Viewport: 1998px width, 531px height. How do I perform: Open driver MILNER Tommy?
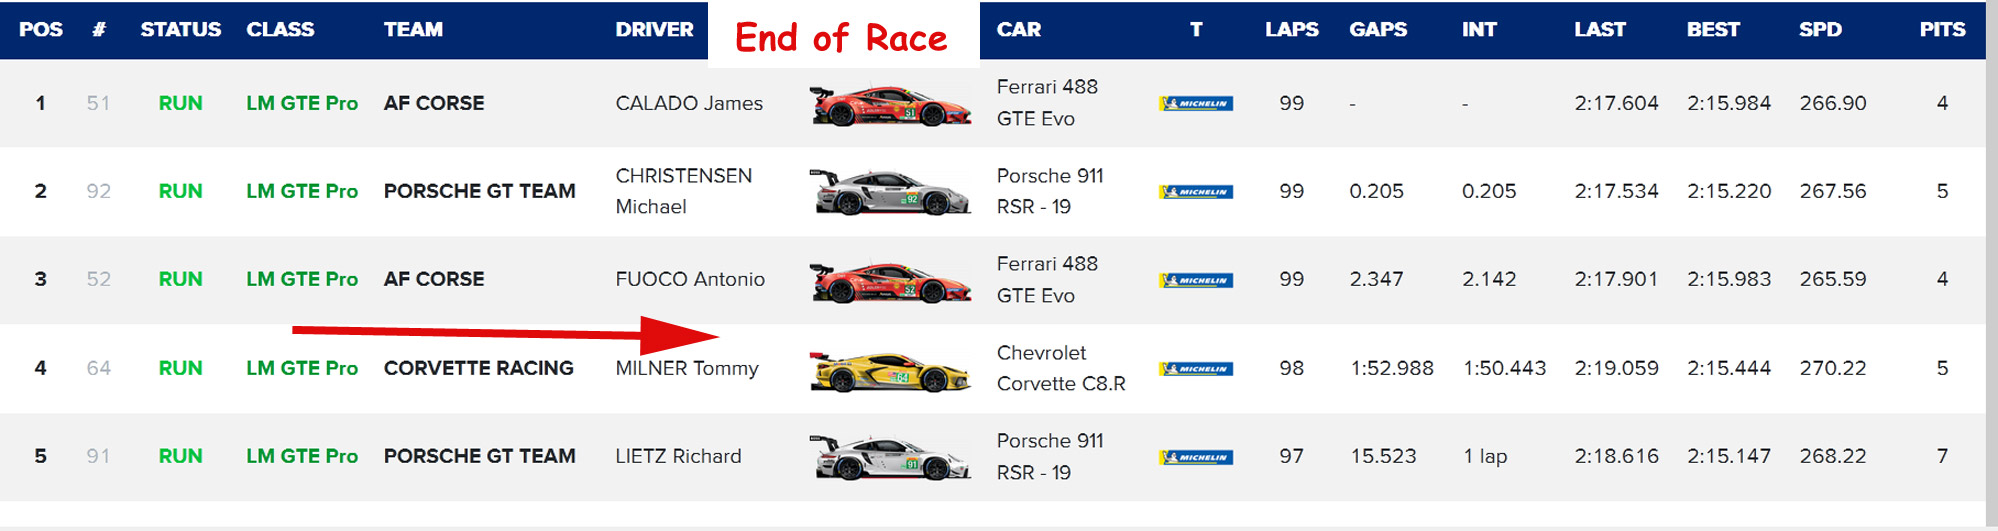(687, 368)
